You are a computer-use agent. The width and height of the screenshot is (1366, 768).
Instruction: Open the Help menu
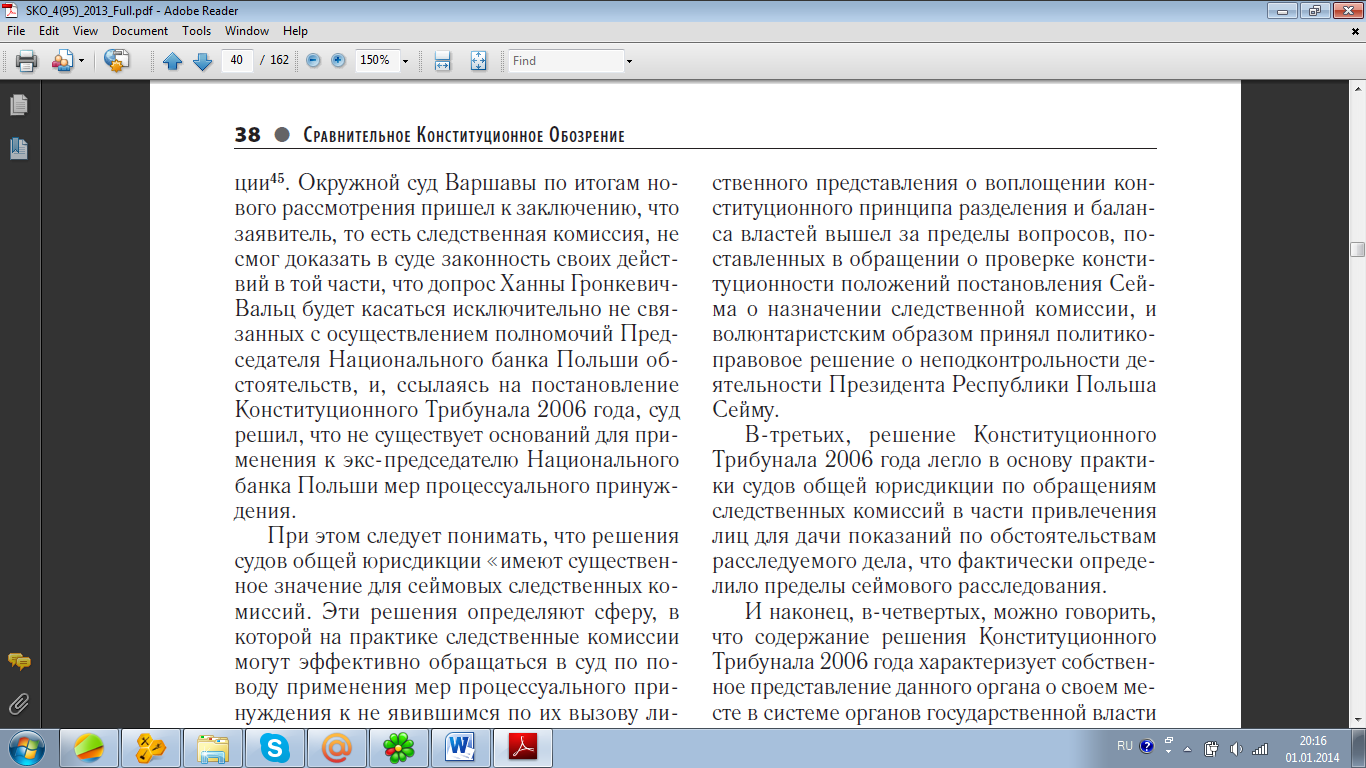click(x=295, y=31)
